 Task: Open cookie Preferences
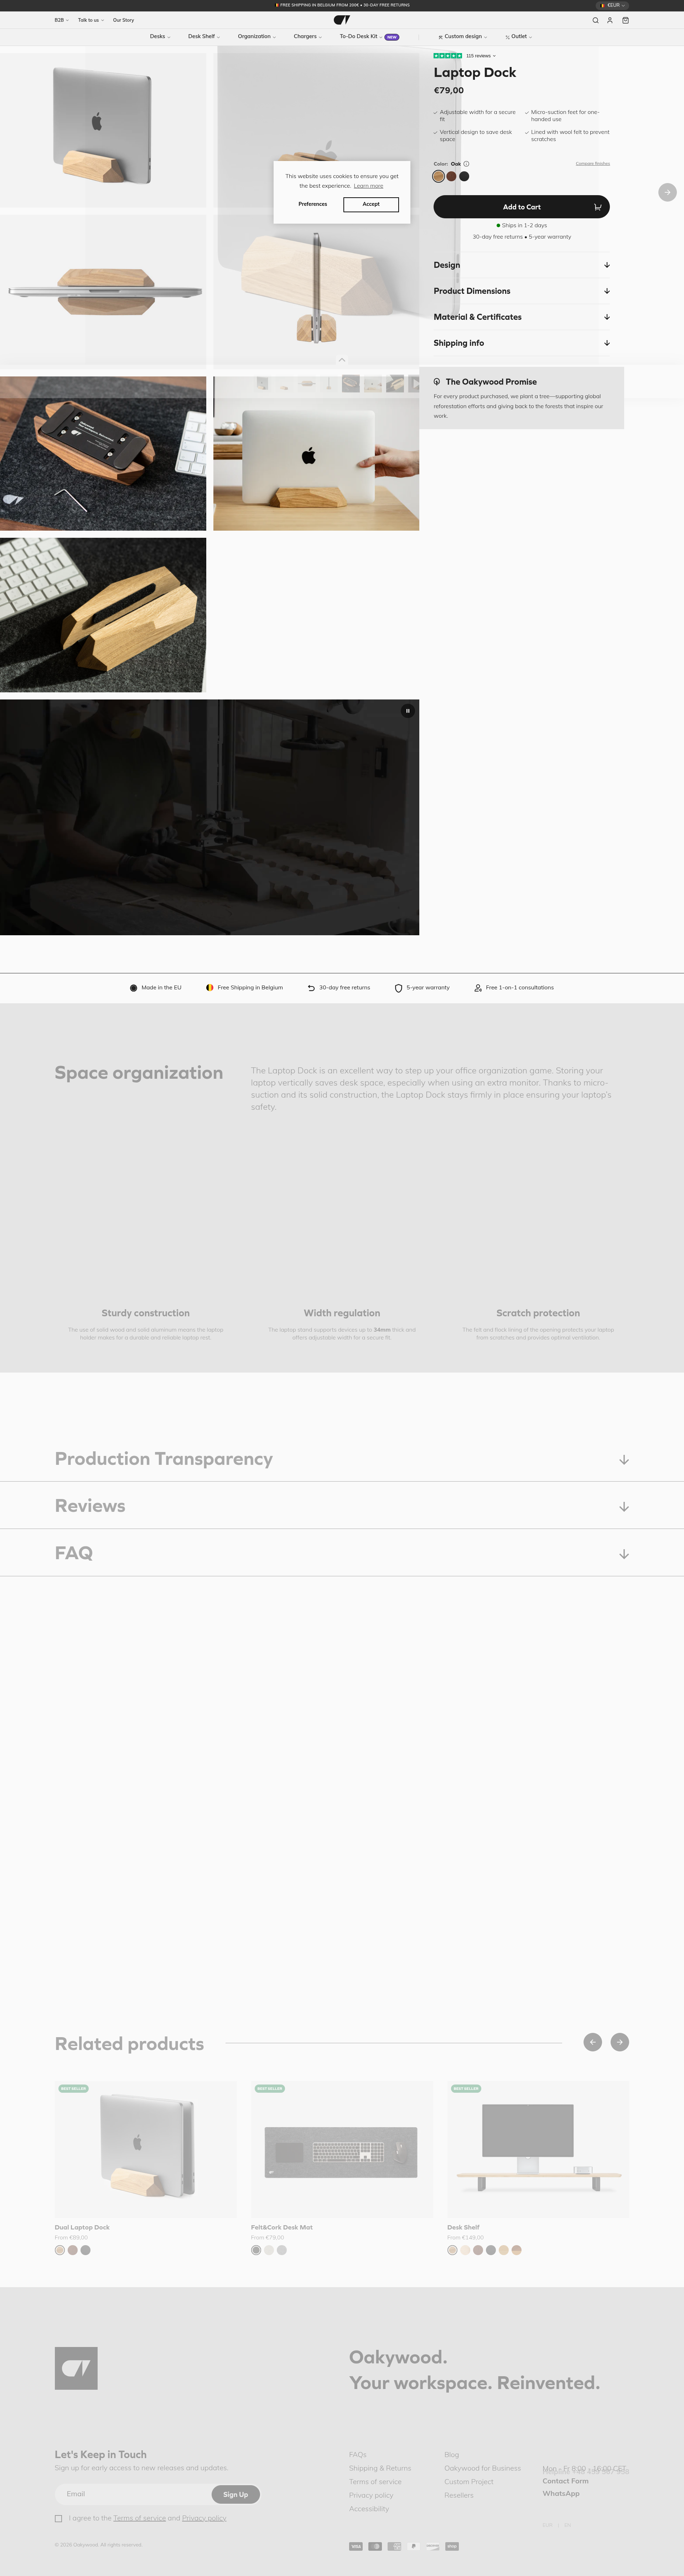[x=313, y=204]
